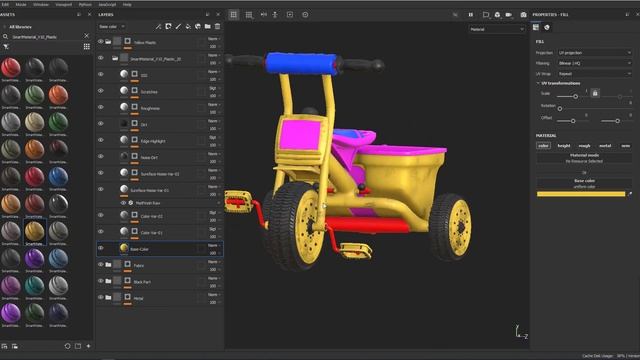Take a screenshot with camera icon
640x360 pixels.
523,15
